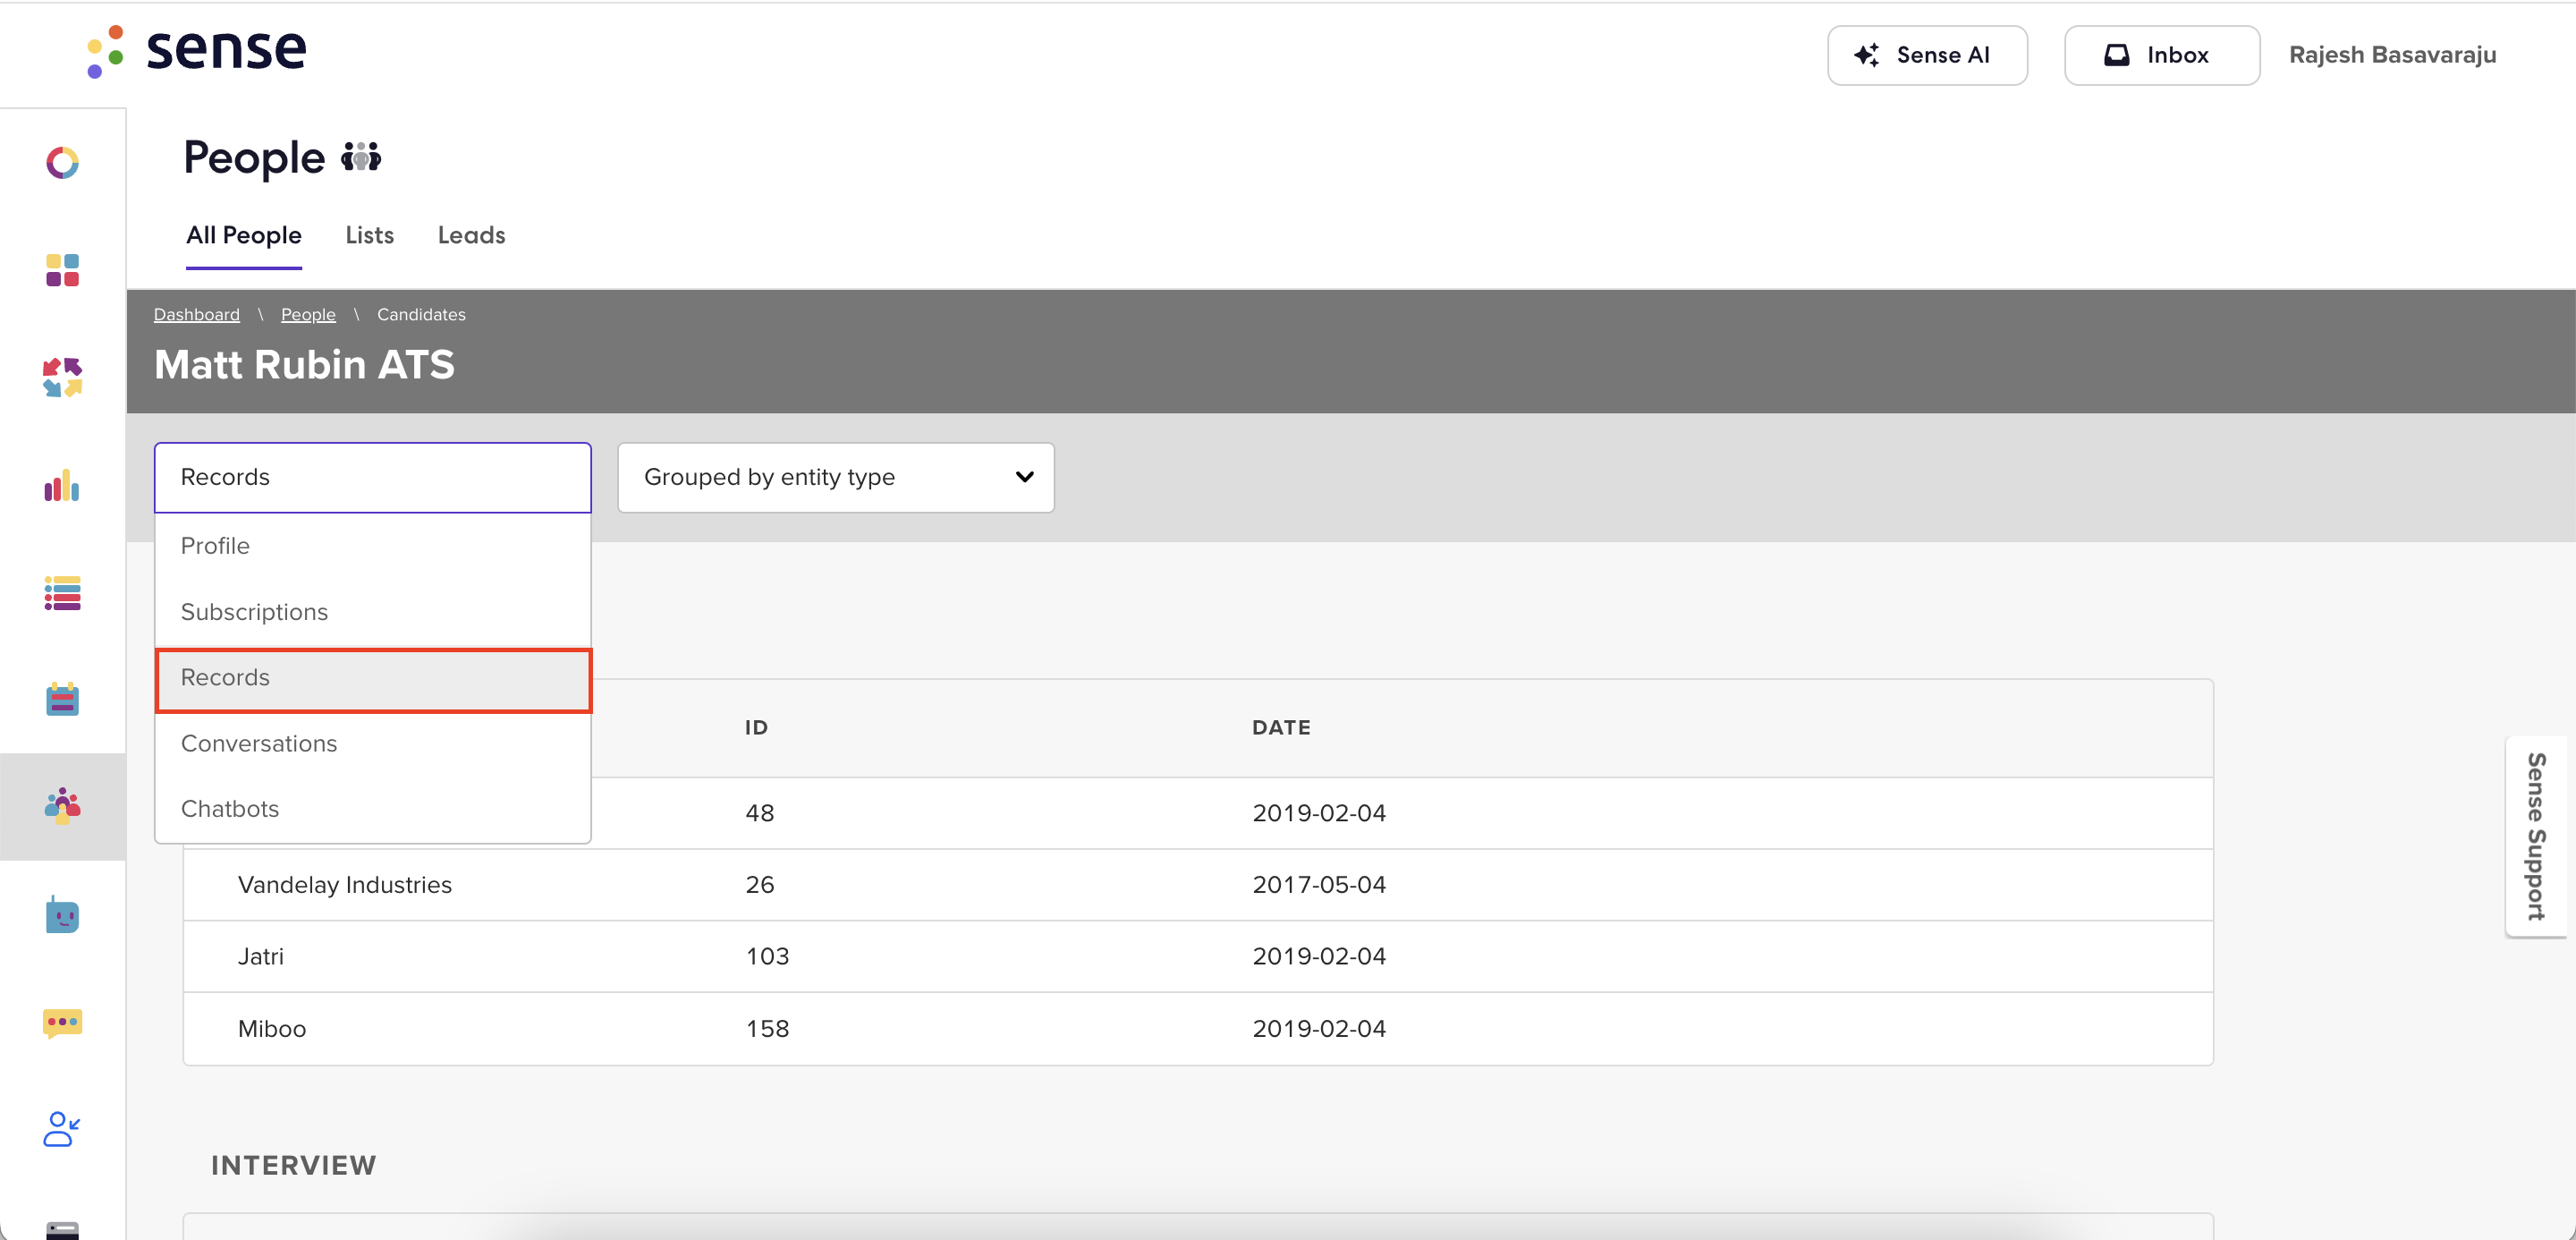Open the striped list sidebar icon
Image resolution: width=2576 pixels, height=1240 pixels.
coord(62,593)
